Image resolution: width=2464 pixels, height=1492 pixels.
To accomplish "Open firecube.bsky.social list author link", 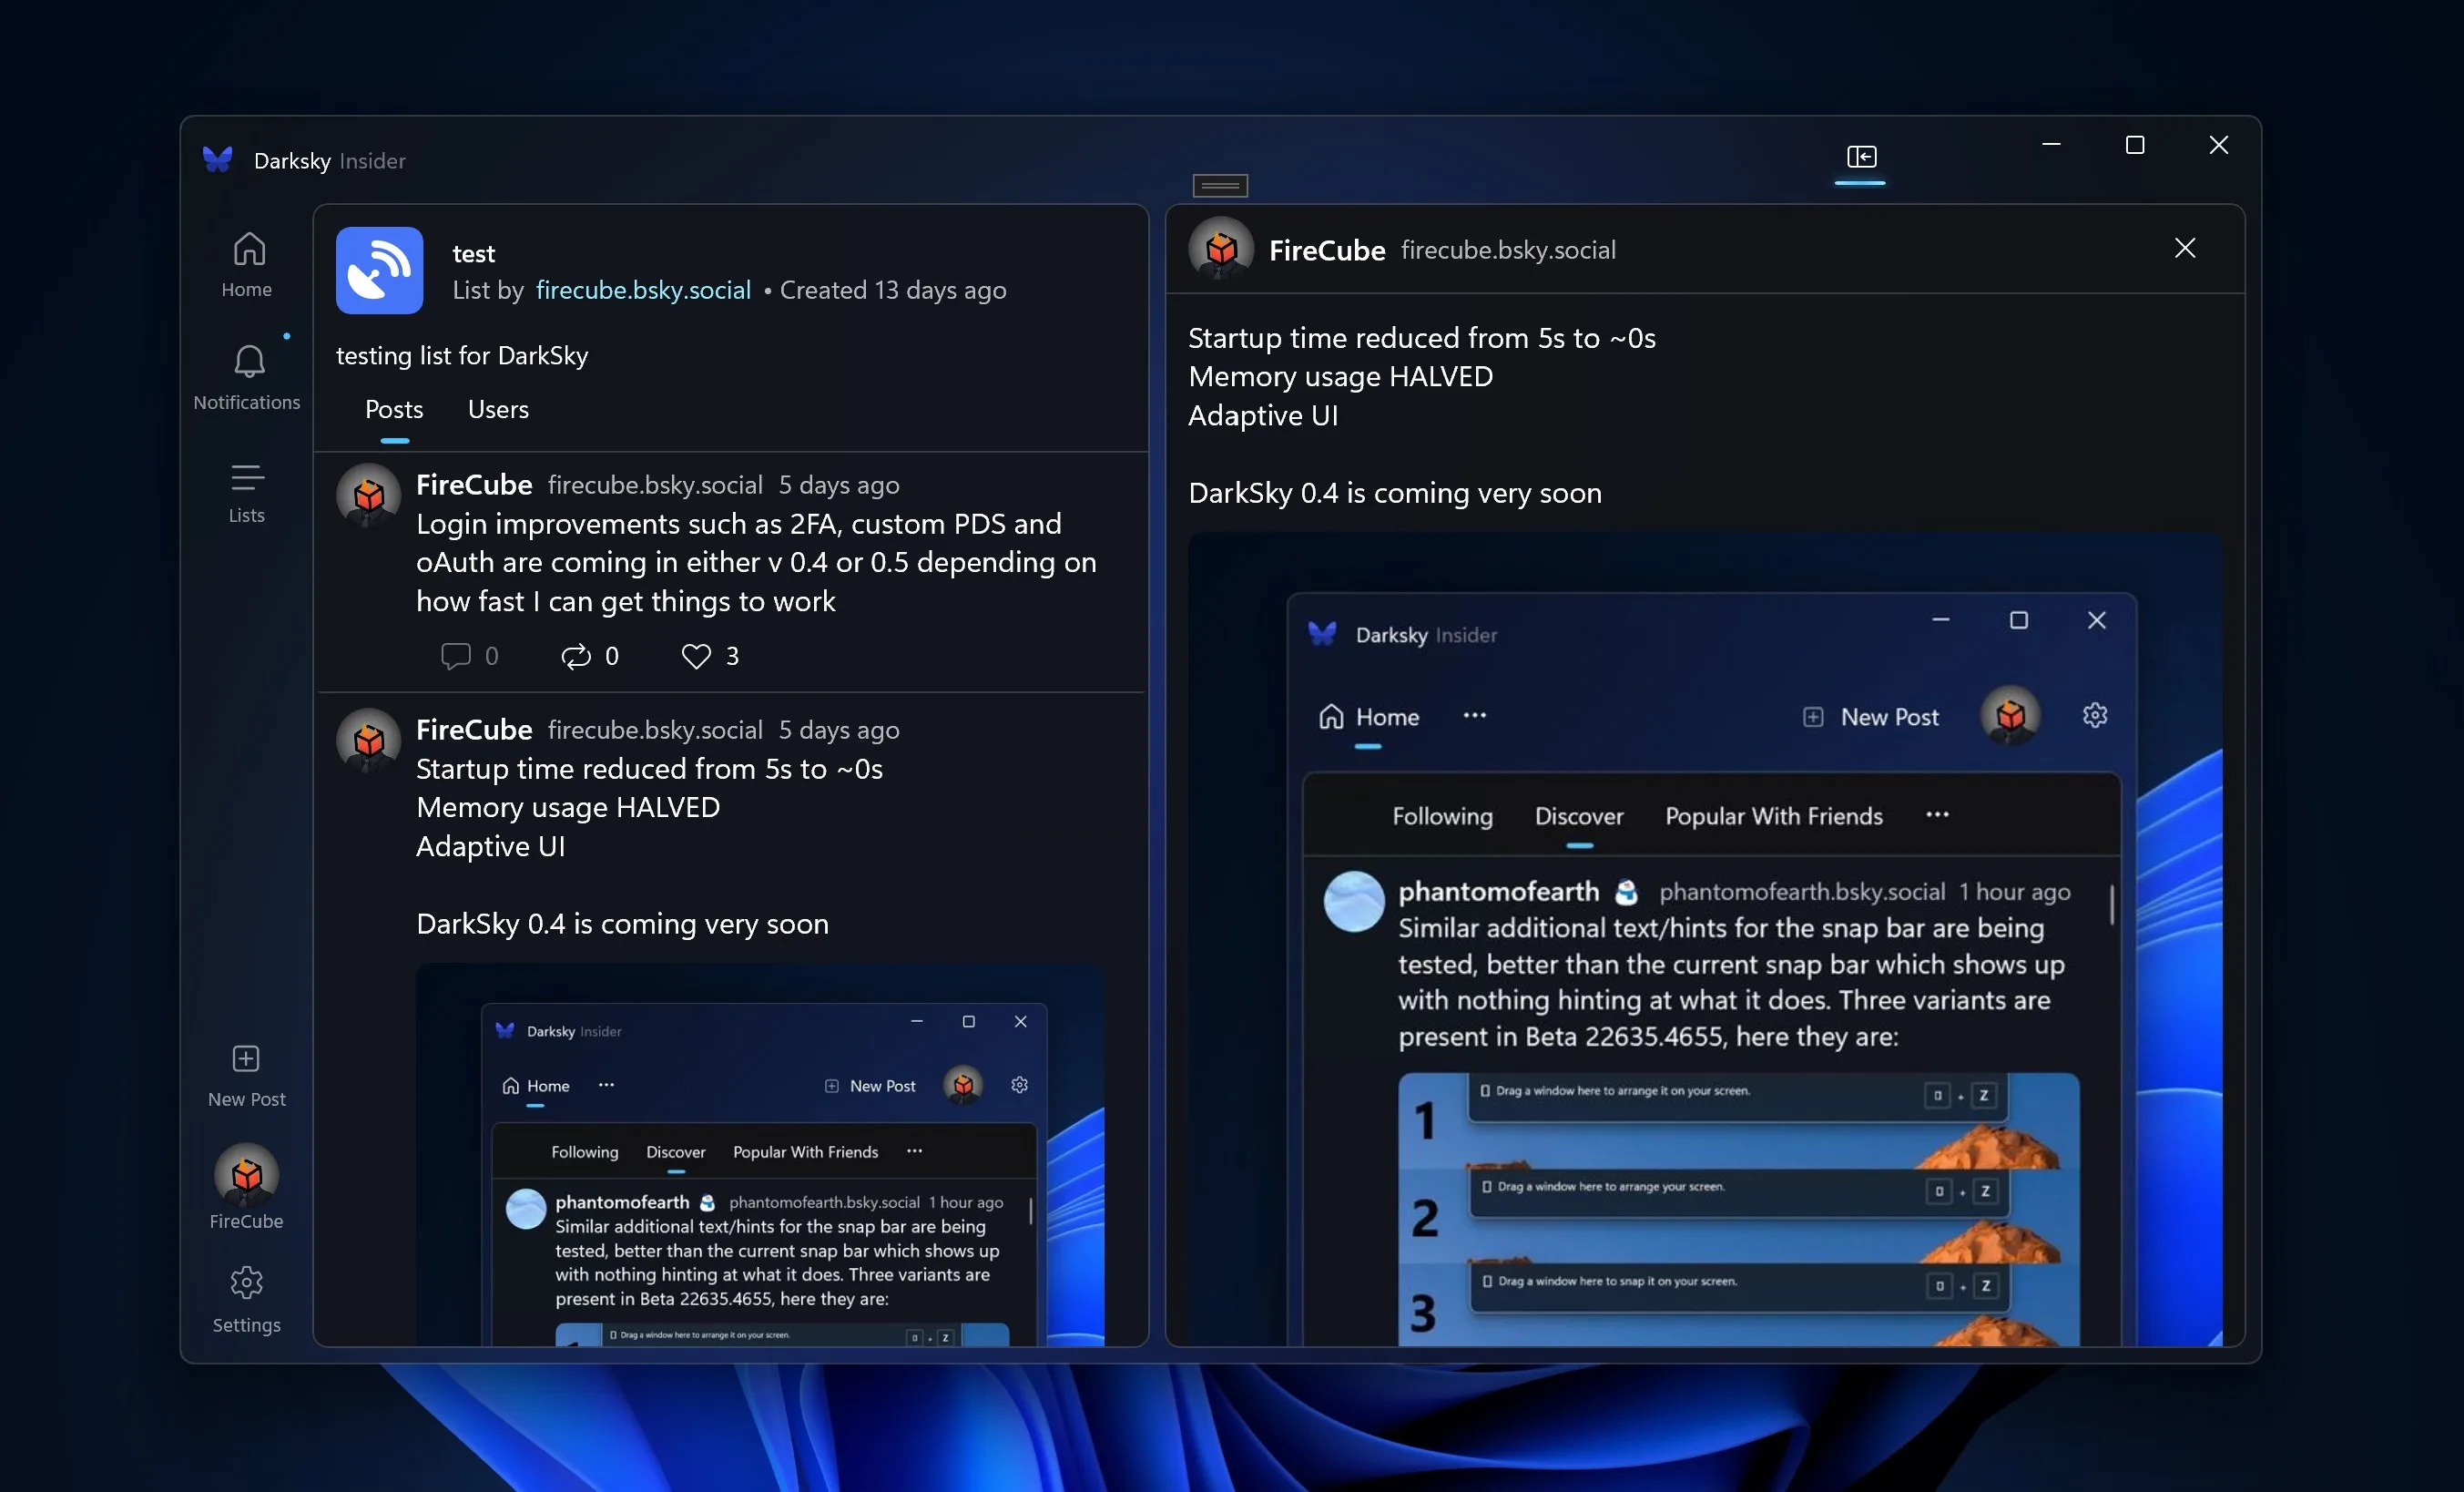I will click(643, 290).
